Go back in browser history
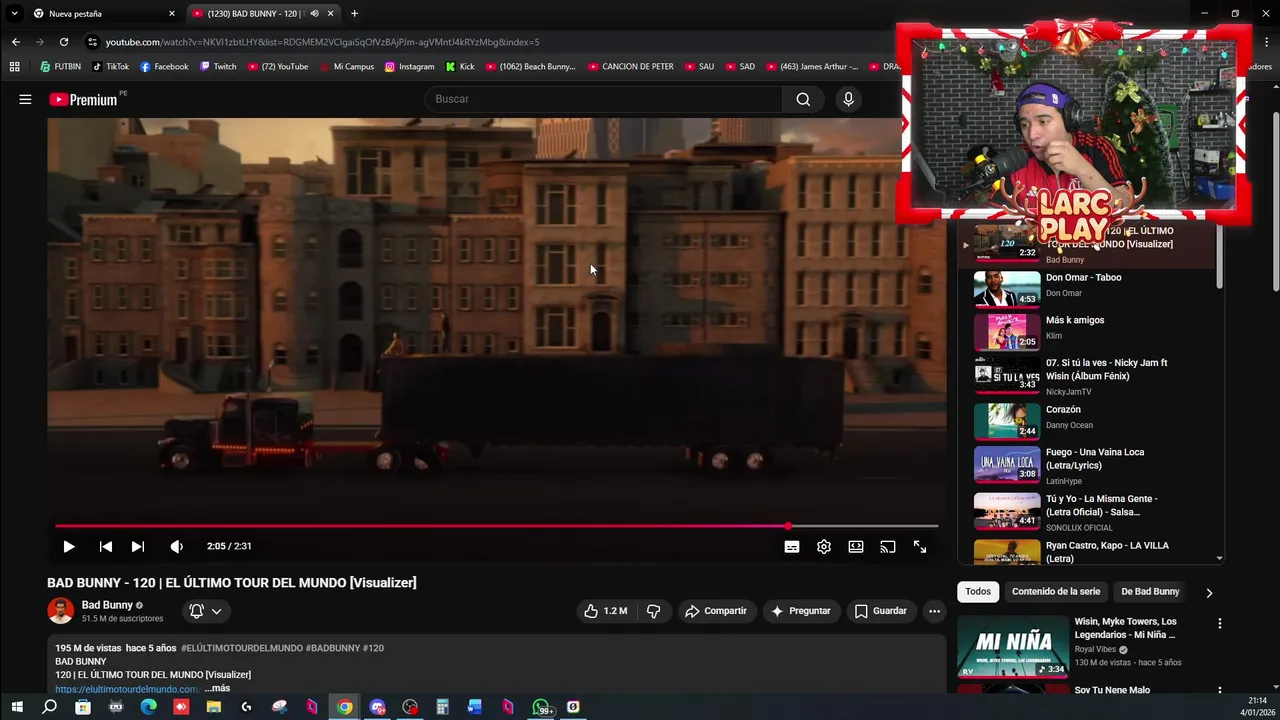 [x=15, y=42]
